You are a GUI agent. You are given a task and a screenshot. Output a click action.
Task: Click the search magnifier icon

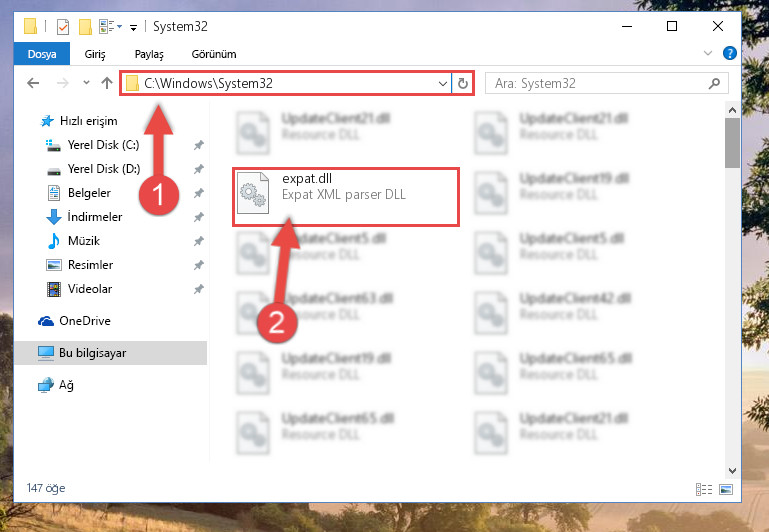[x=715, y=83]
